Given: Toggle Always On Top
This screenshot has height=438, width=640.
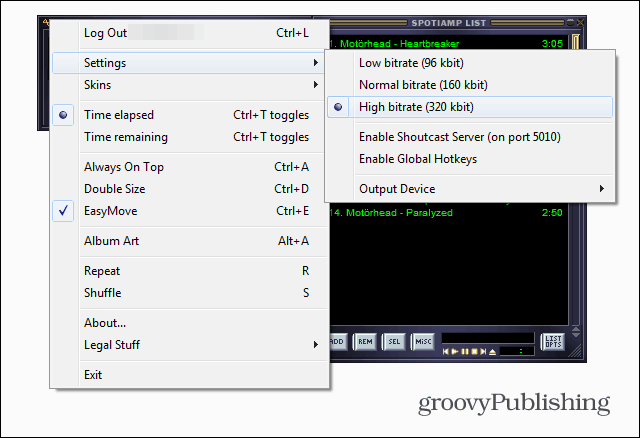Looking at the screenshot, I should tap(189, 167).
